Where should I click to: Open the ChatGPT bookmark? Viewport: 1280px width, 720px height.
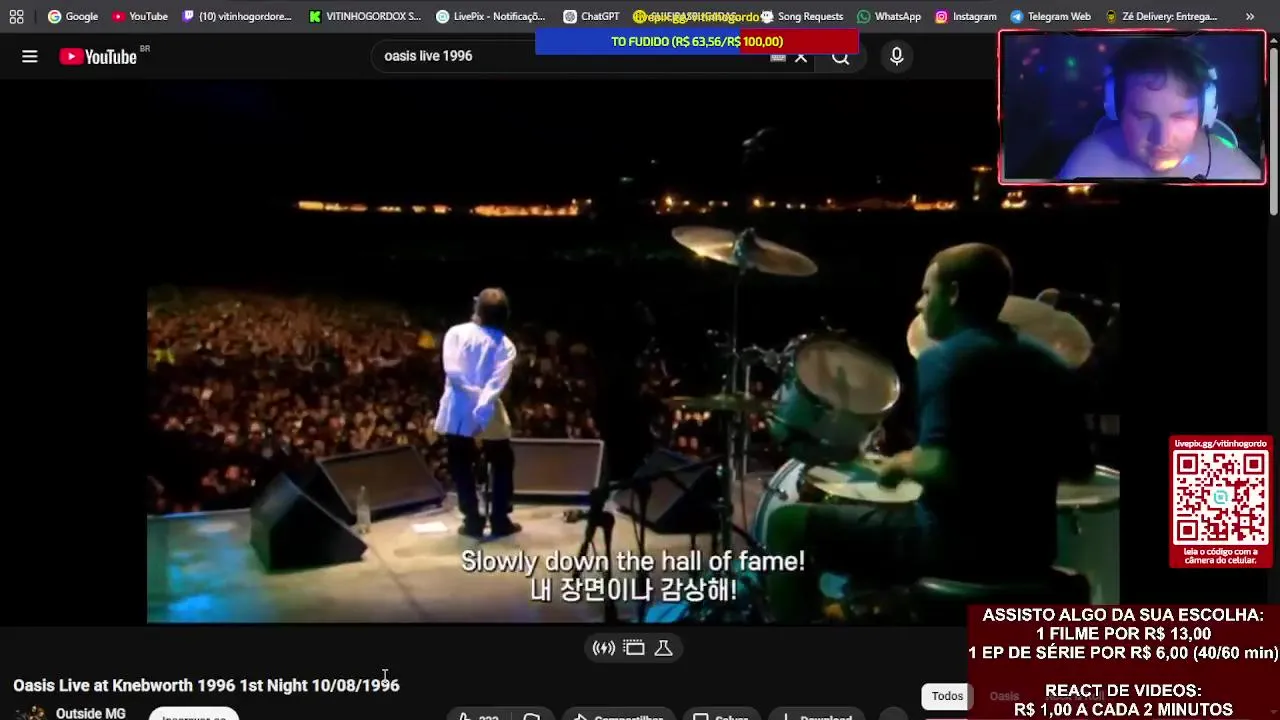tap(591, 16)
